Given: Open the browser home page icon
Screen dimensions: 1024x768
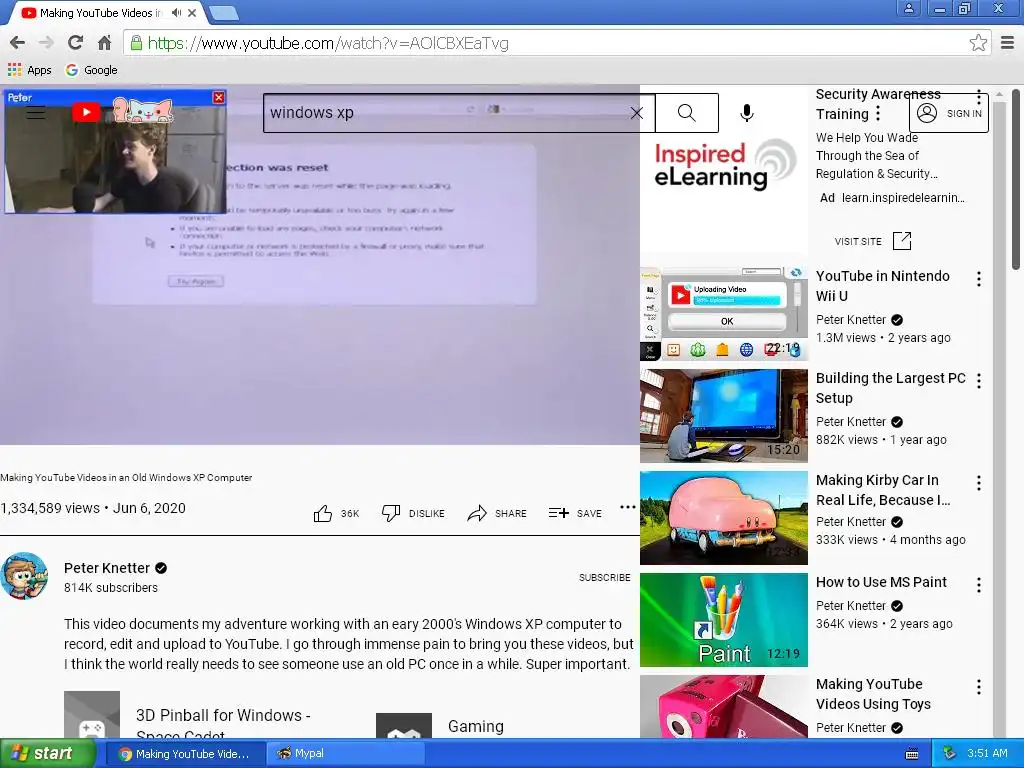Looking at the screenshot, I should (104, 43).
